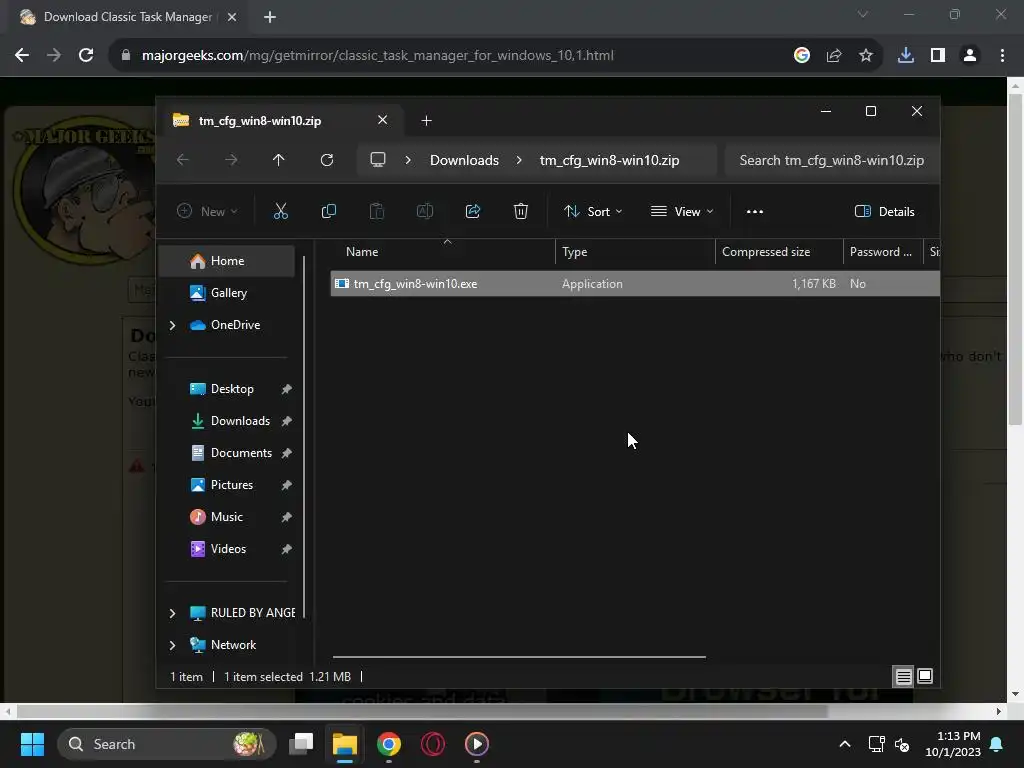This screenshot has width=1024, height=768.
Task: Bookmark this page with the star icon
Action: point(866,56)
